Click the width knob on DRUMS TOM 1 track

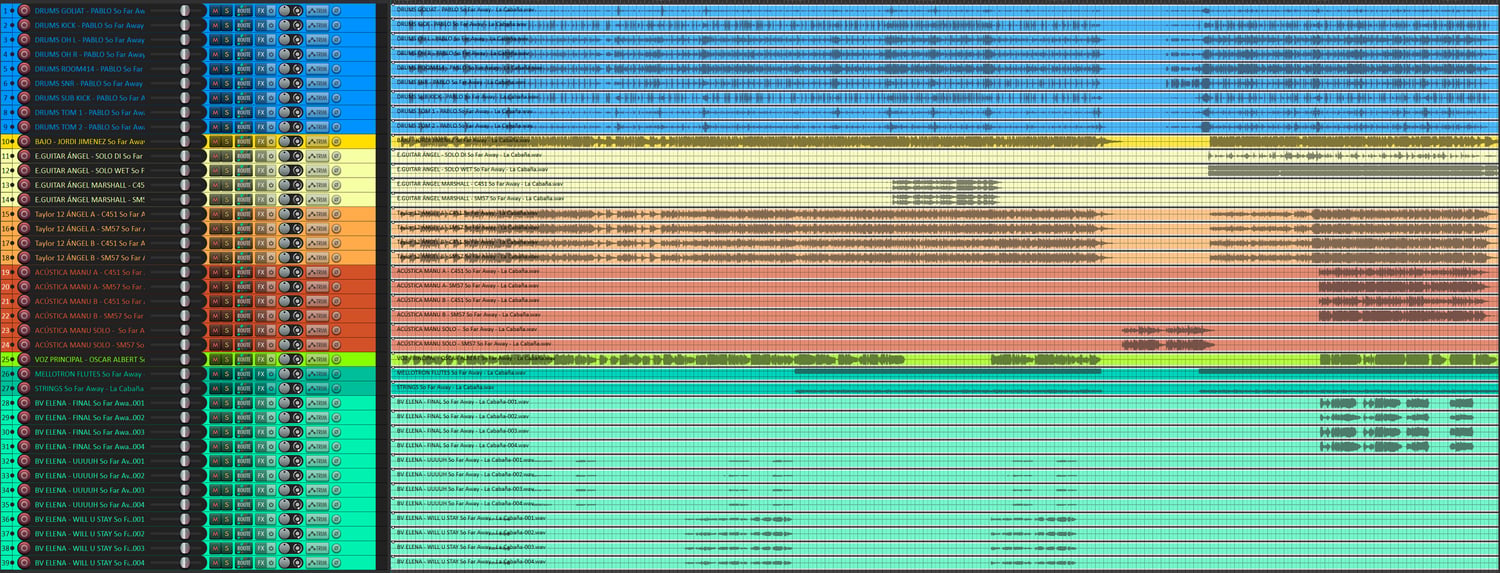click(x=297, y=112)
